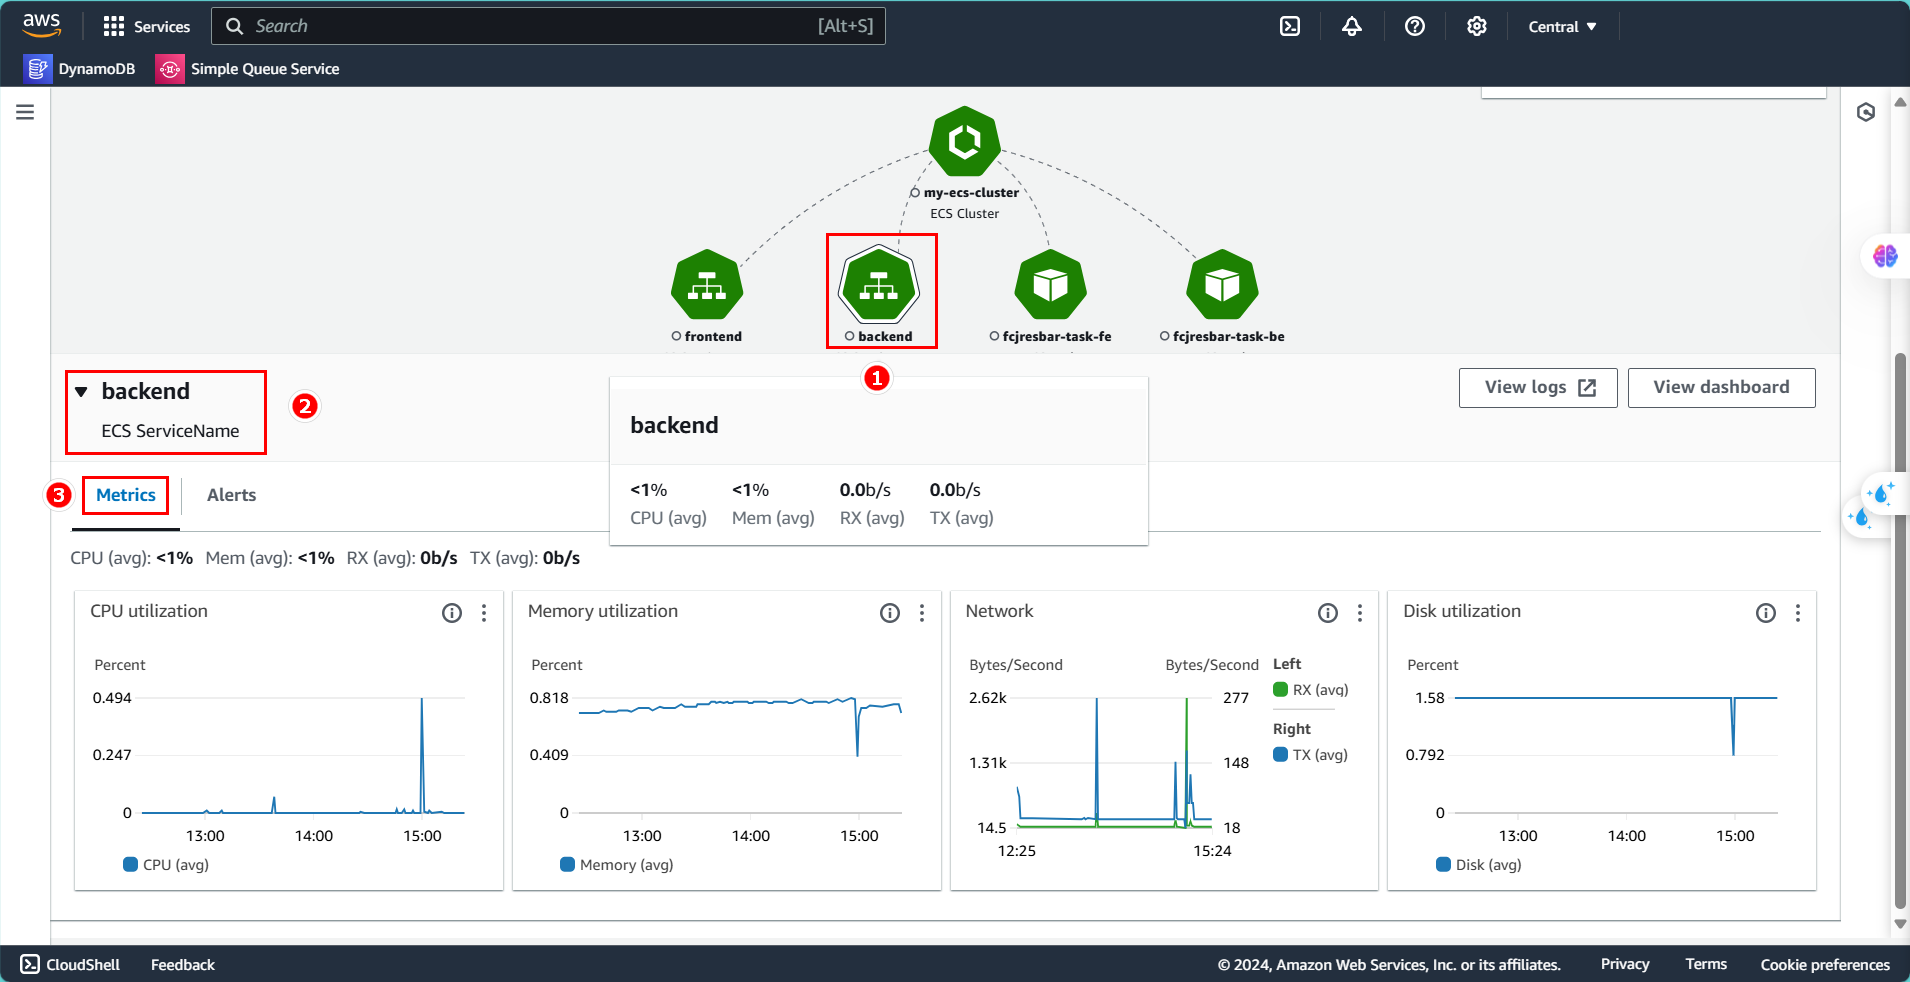
Task: Toggle the TX (avg) legend swatch
Action: point(1280,754)
